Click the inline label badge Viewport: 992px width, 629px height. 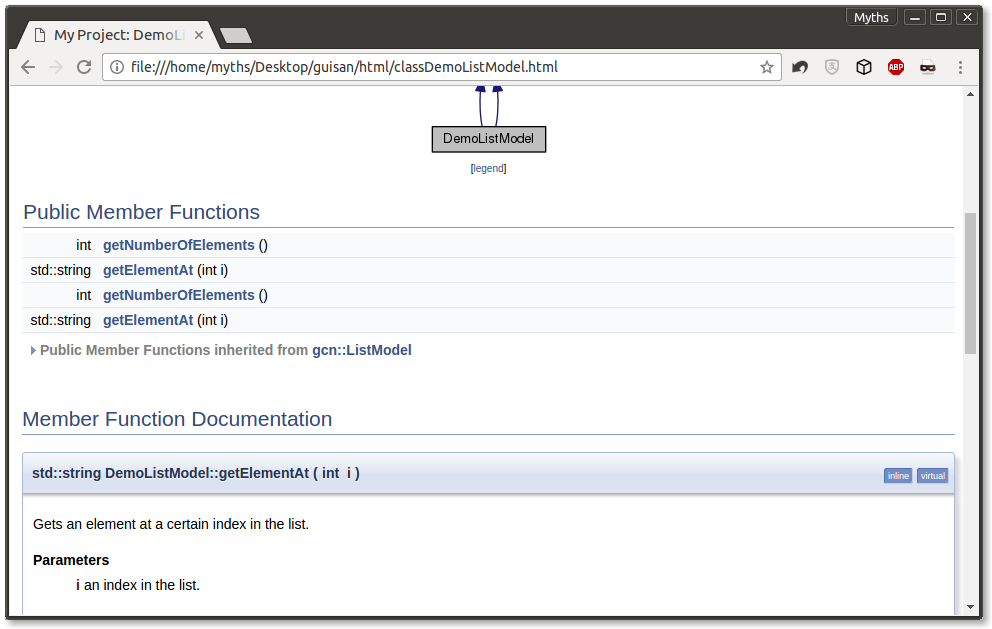click(898, 476)
